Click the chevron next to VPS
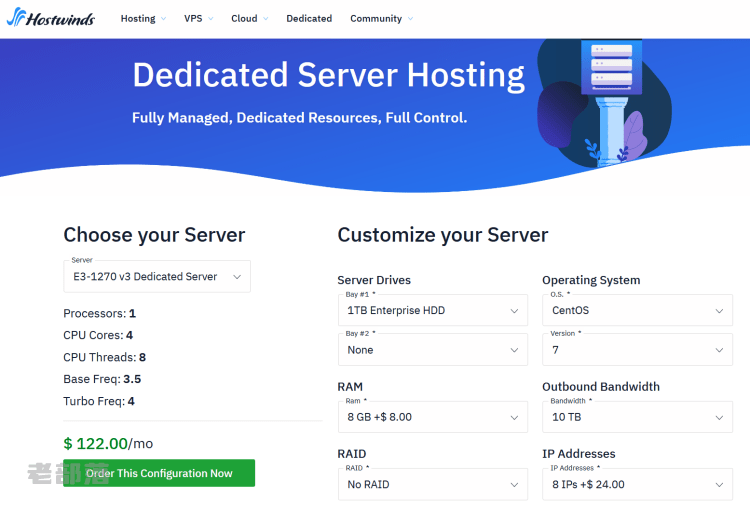The width and height of the screenshot is (750, 508). (x=210, y=19)
